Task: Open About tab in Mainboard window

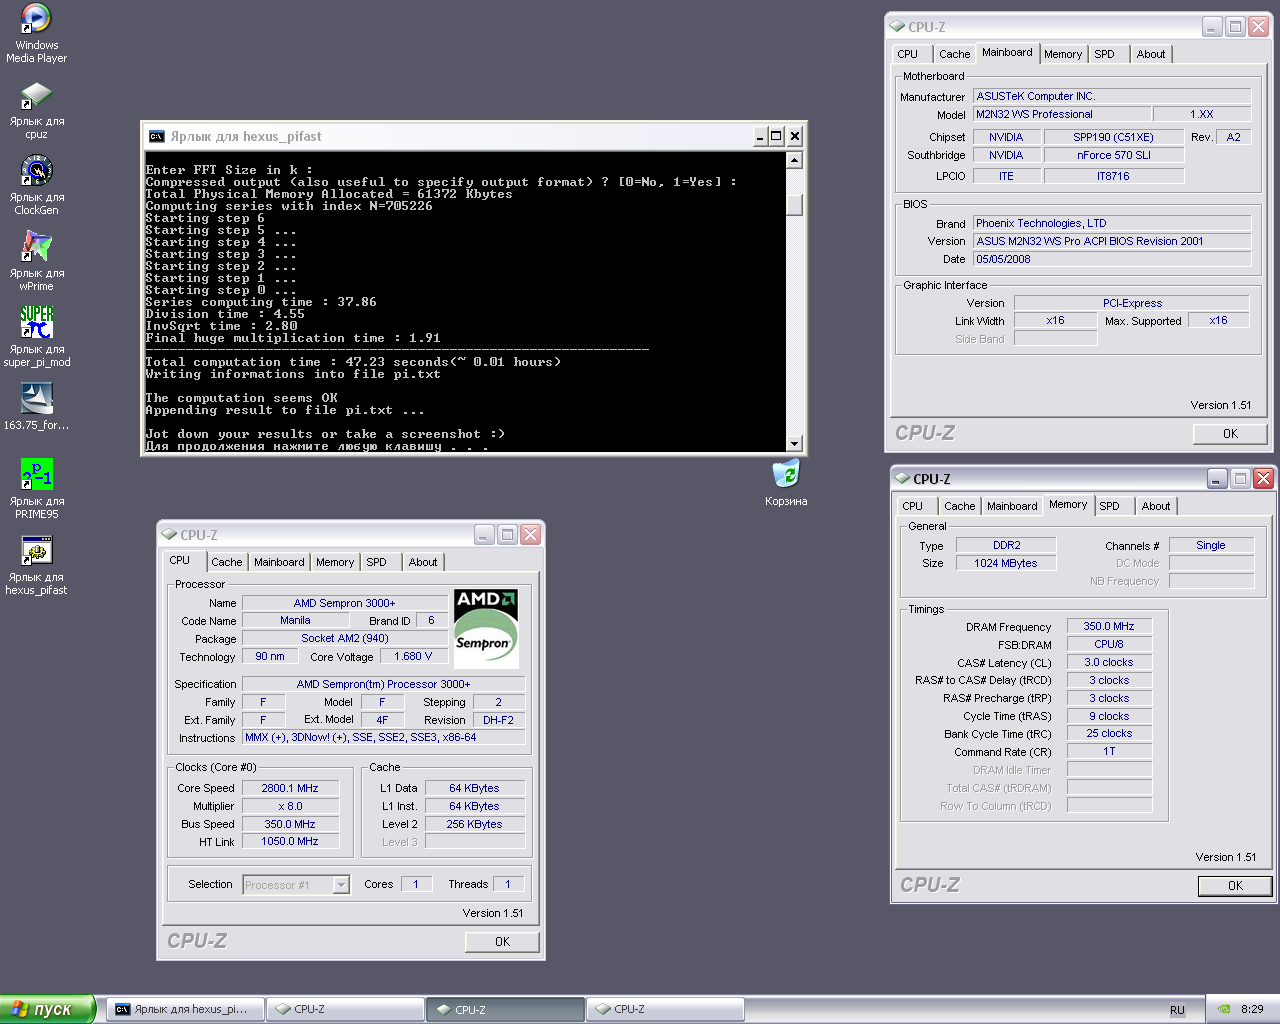Action: [1151, 54]
